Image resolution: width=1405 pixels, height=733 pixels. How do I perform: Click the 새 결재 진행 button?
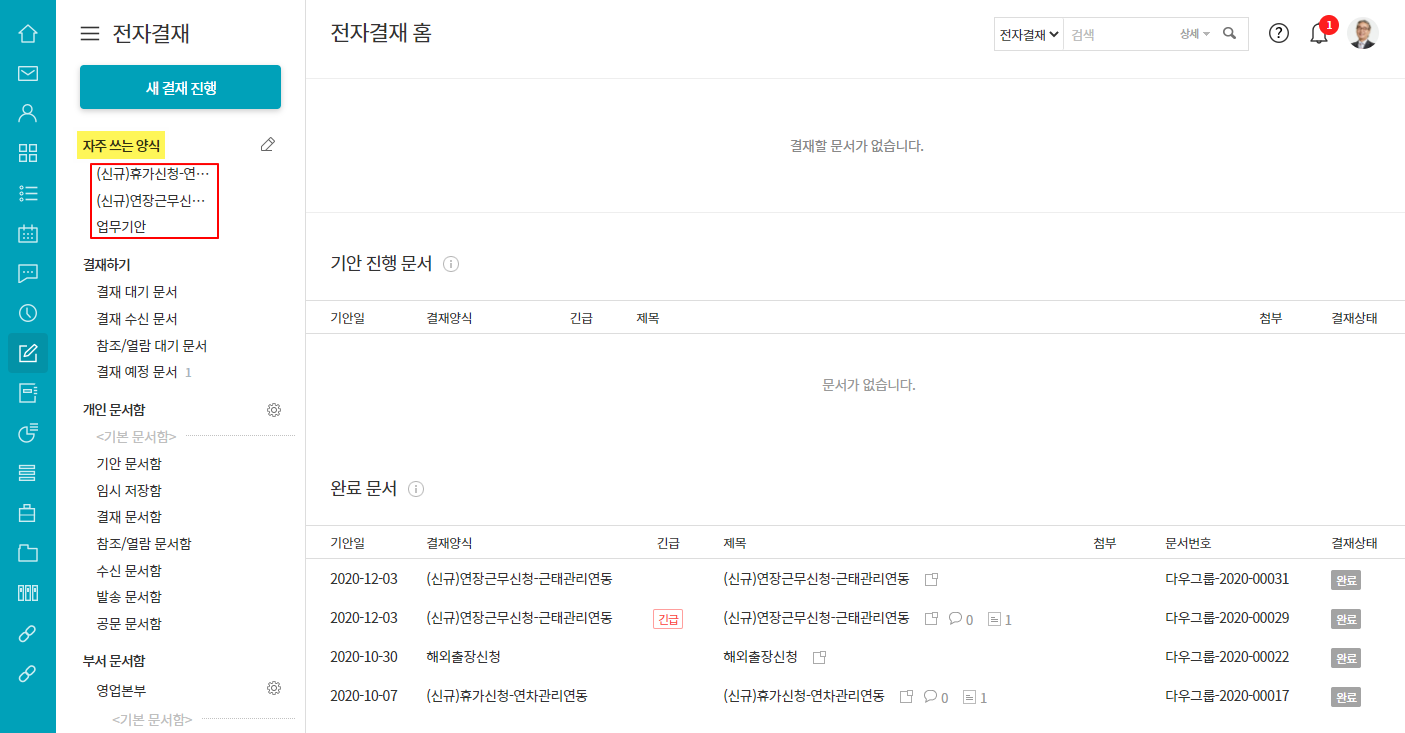180,87
